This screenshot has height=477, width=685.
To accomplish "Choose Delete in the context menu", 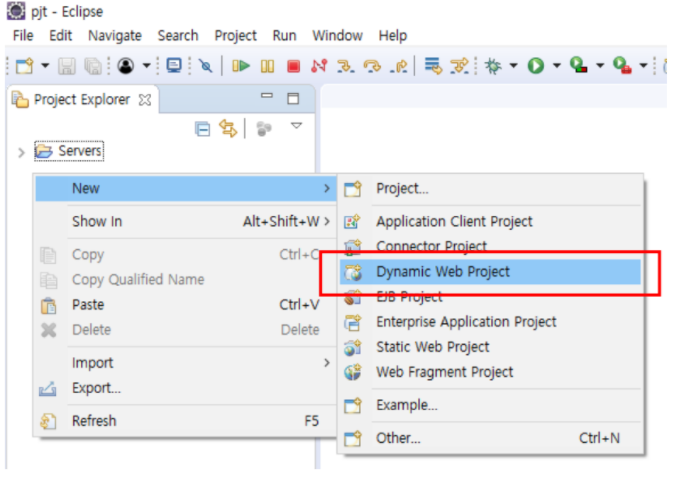I will click(x=186, y=330).
